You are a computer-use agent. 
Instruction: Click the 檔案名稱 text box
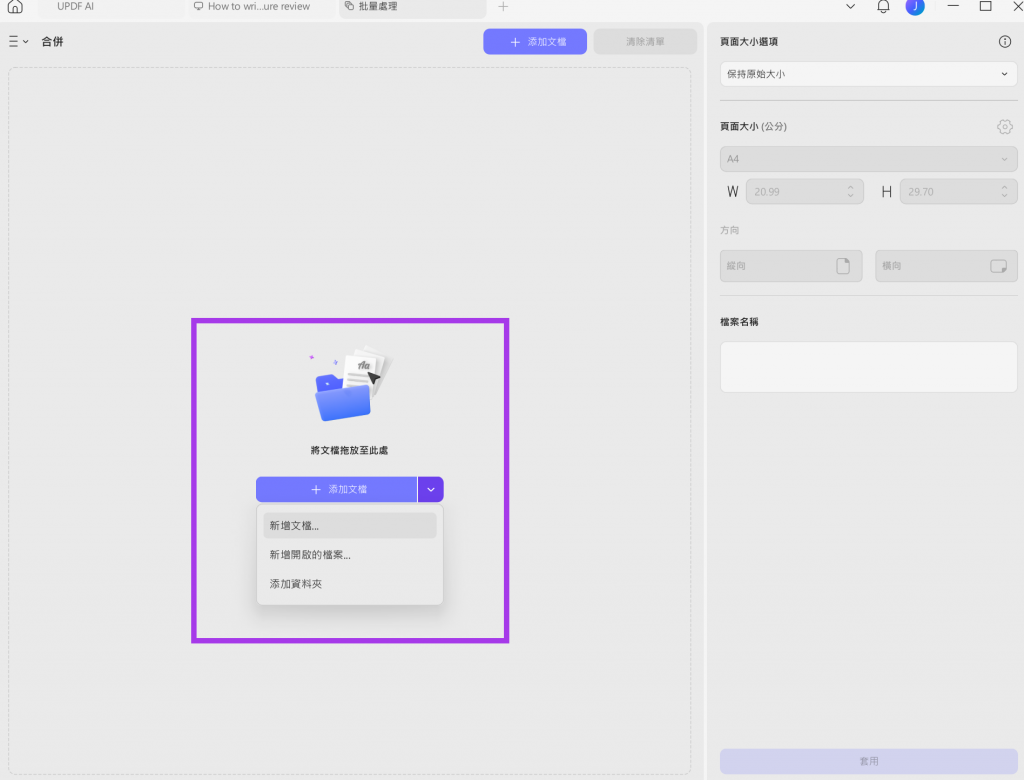tap(869, 367)
